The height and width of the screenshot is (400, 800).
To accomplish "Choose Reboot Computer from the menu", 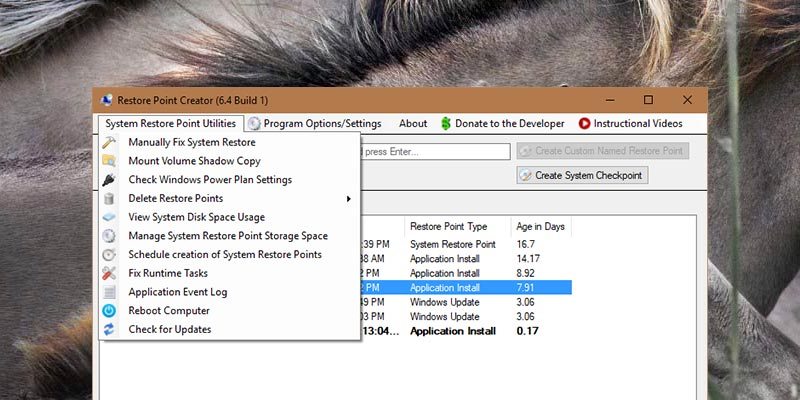I will (x=230, y=311).
